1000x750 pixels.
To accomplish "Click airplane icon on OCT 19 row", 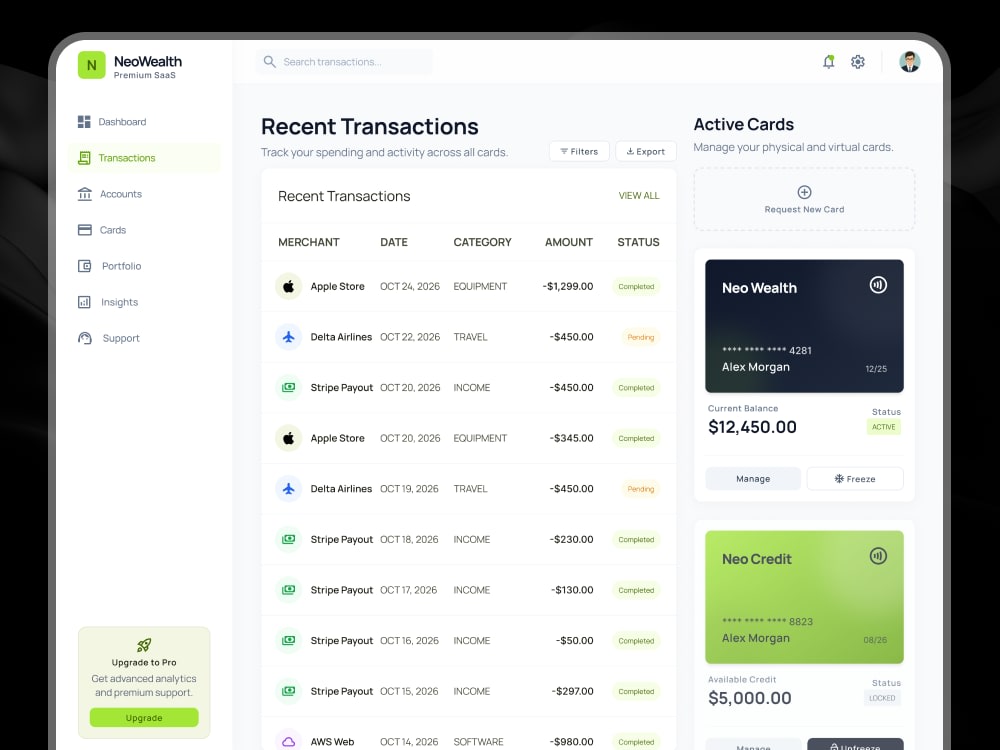I will 288,489.
